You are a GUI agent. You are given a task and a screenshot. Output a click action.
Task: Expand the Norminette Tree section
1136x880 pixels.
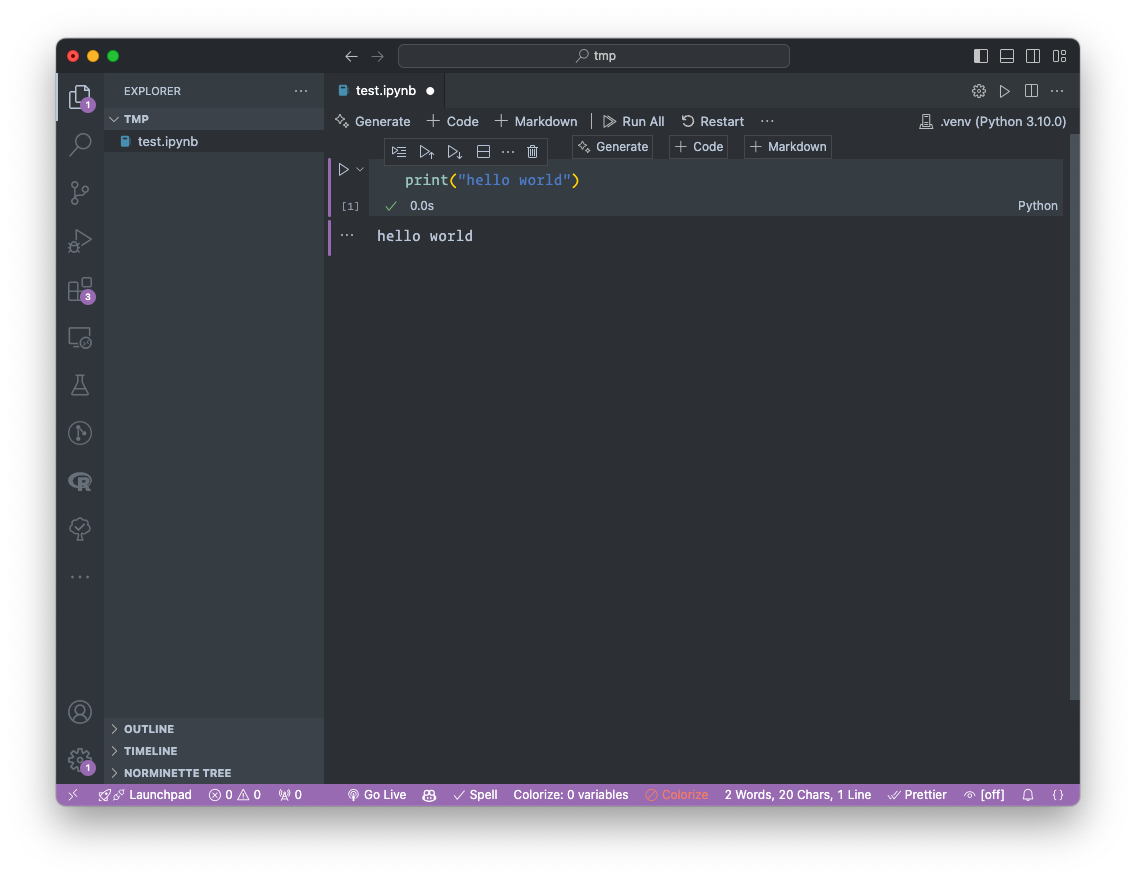coord(214,773)
